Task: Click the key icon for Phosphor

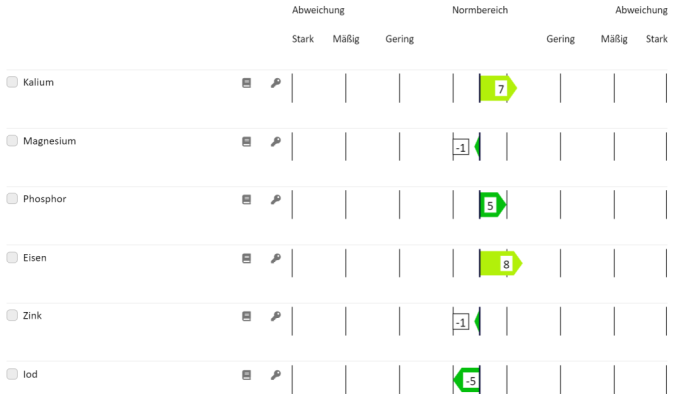Action: coord(276,200)
